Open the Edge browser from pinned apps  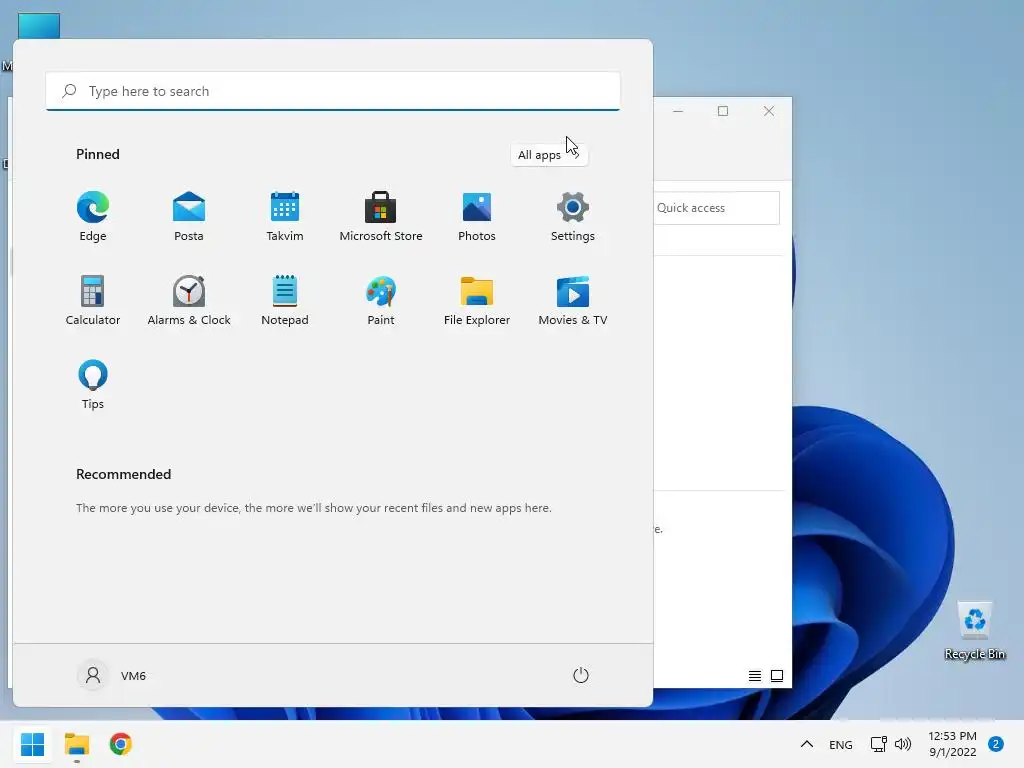(x=93, y=217)
